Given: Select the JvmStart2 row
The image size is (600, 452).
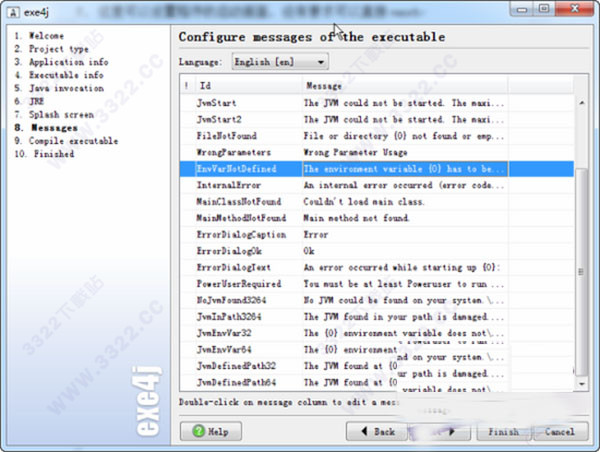Looking at the screenshot, I should [x=377, y=119].
